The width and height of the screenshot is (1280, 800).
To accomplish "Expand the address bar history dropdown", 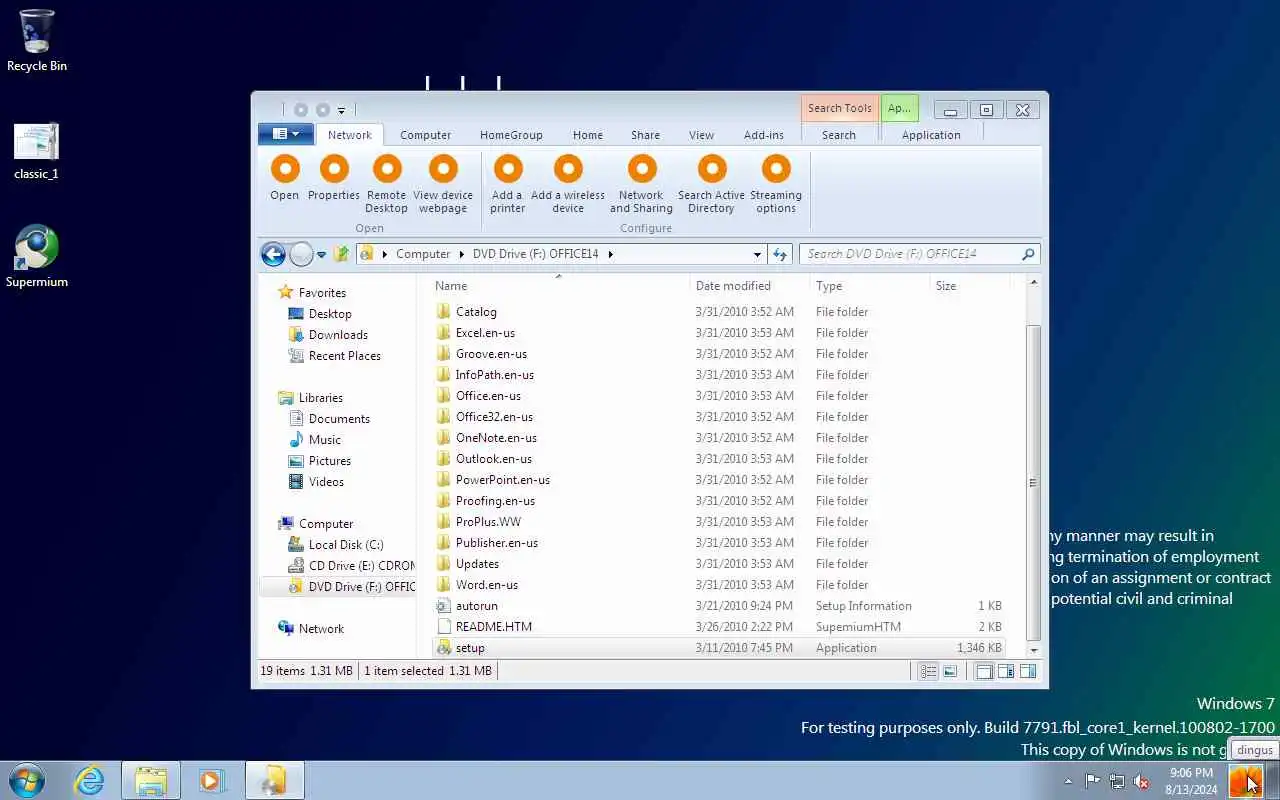I will pyautogui.click(x=757, y=254).
